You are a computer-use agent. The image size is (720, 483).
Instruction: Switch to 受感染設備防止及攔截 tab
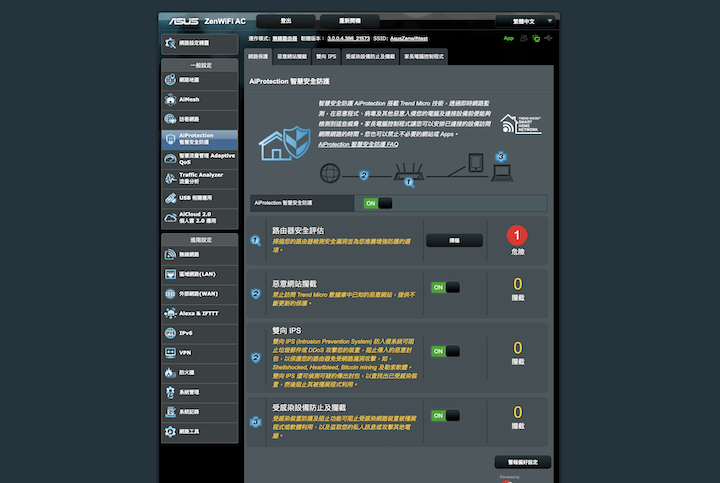(x=370, y=56)
